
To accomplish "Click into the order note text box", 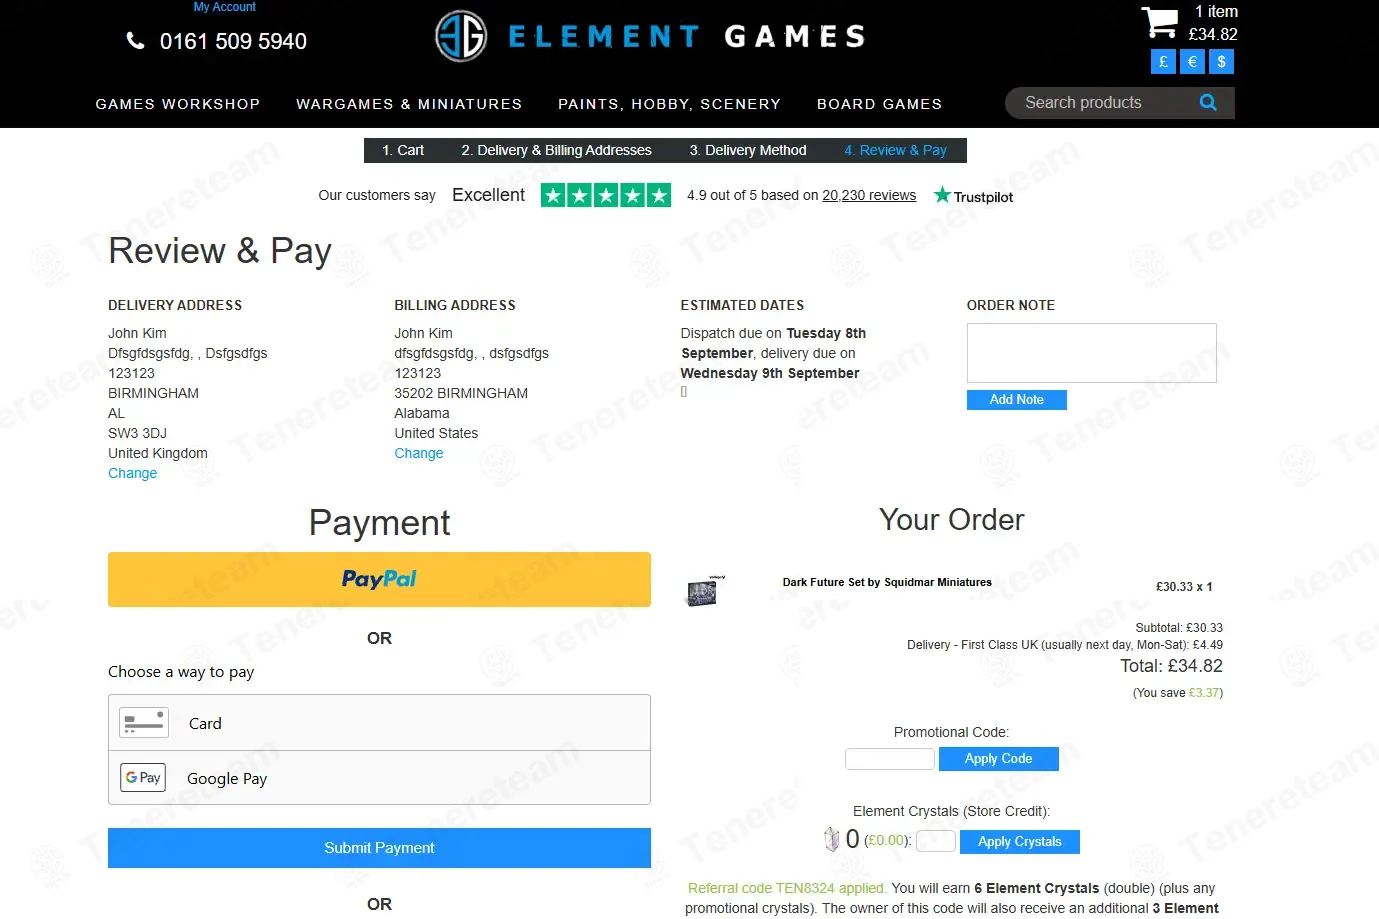I will 1092,353.
